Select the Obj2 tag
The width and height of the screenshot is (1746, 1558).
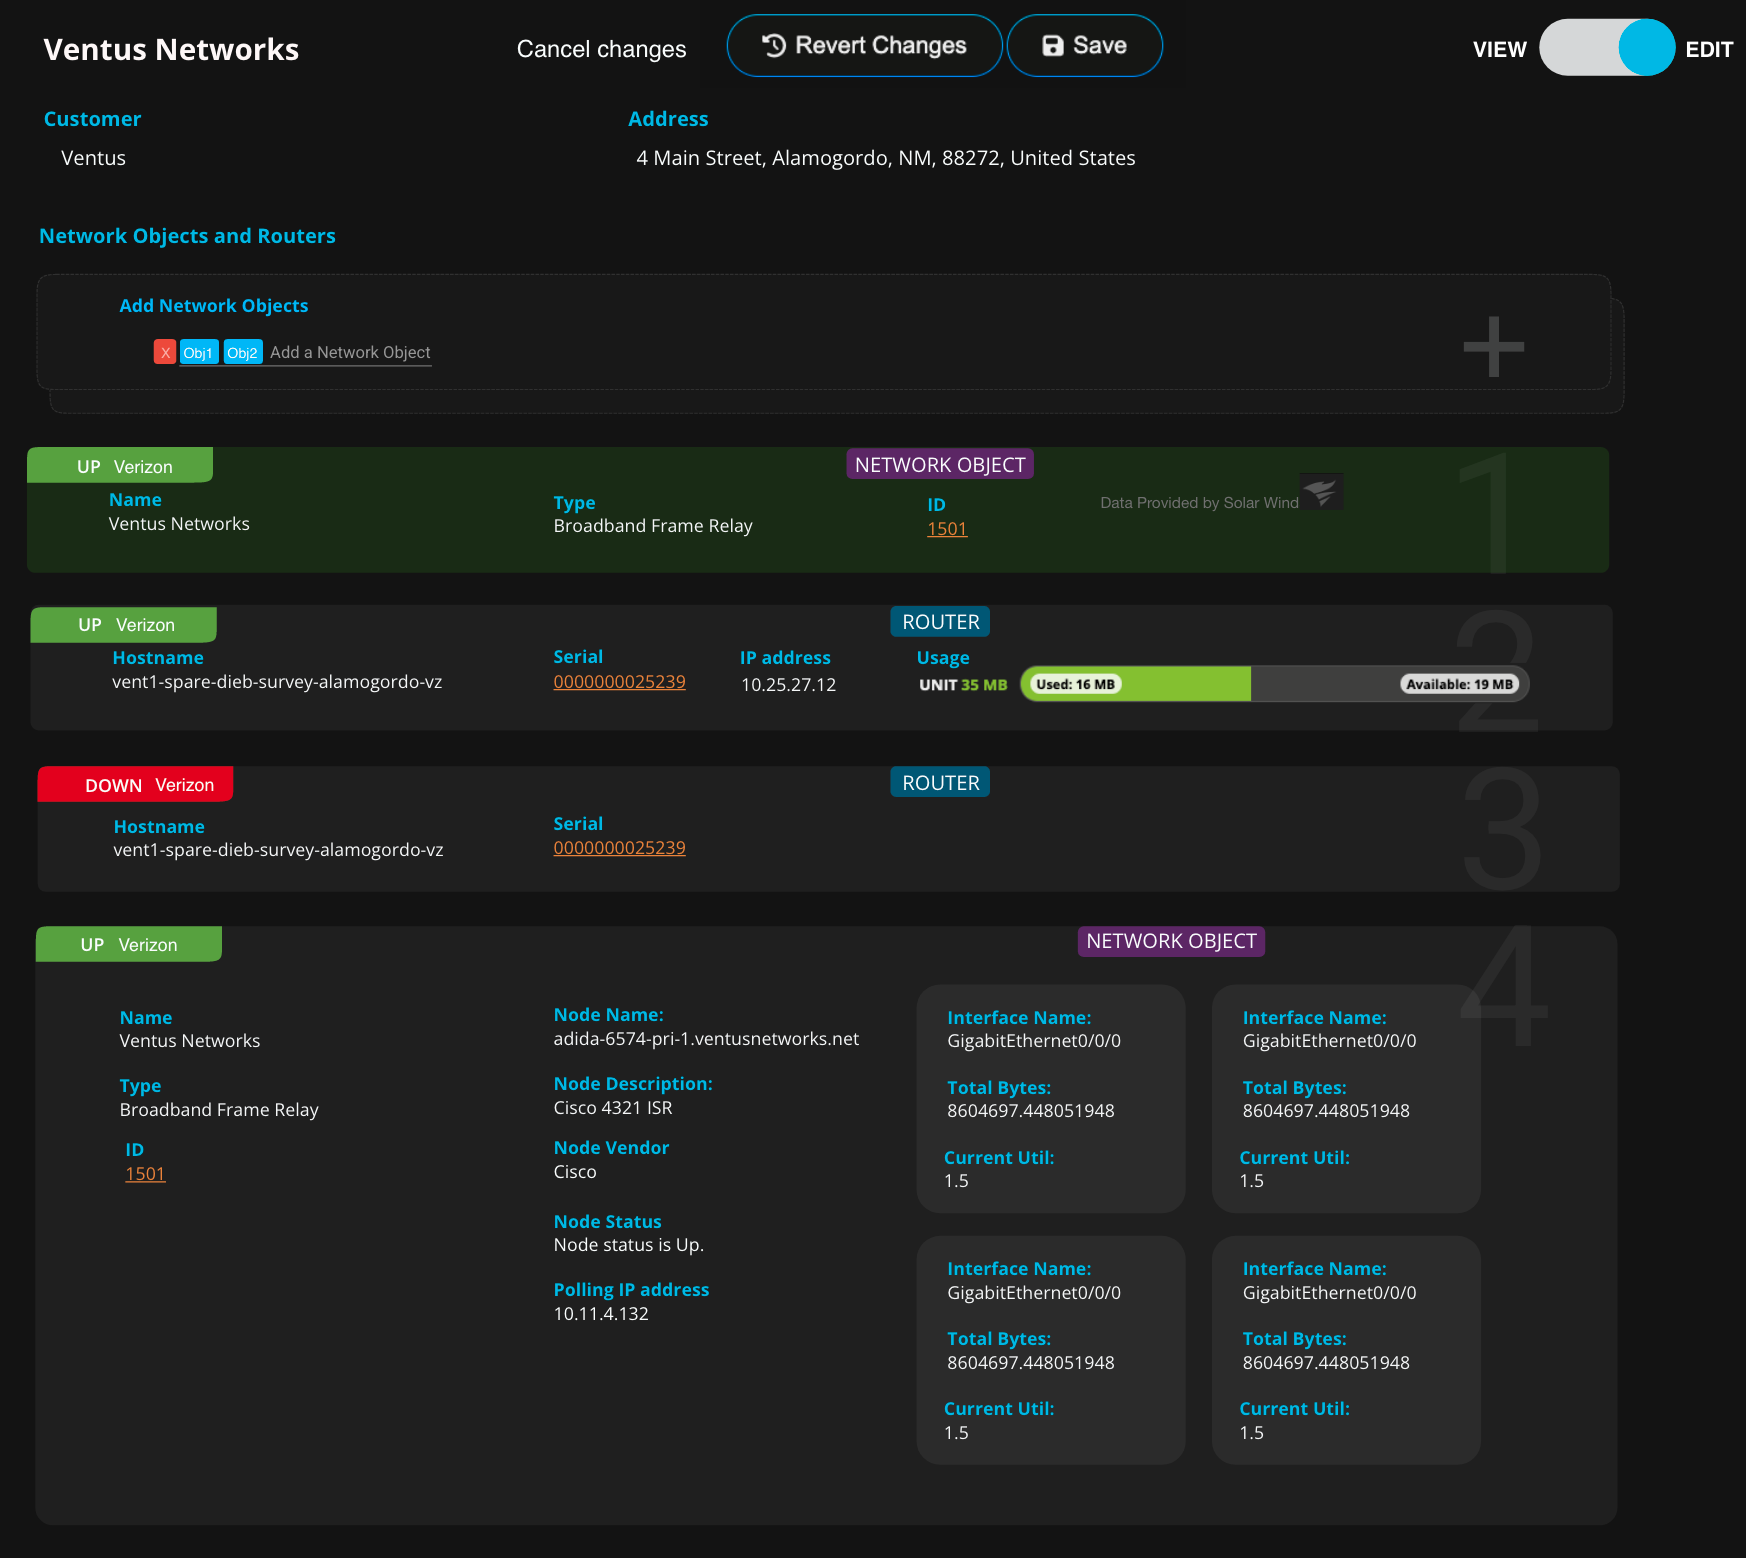(242, 352)
